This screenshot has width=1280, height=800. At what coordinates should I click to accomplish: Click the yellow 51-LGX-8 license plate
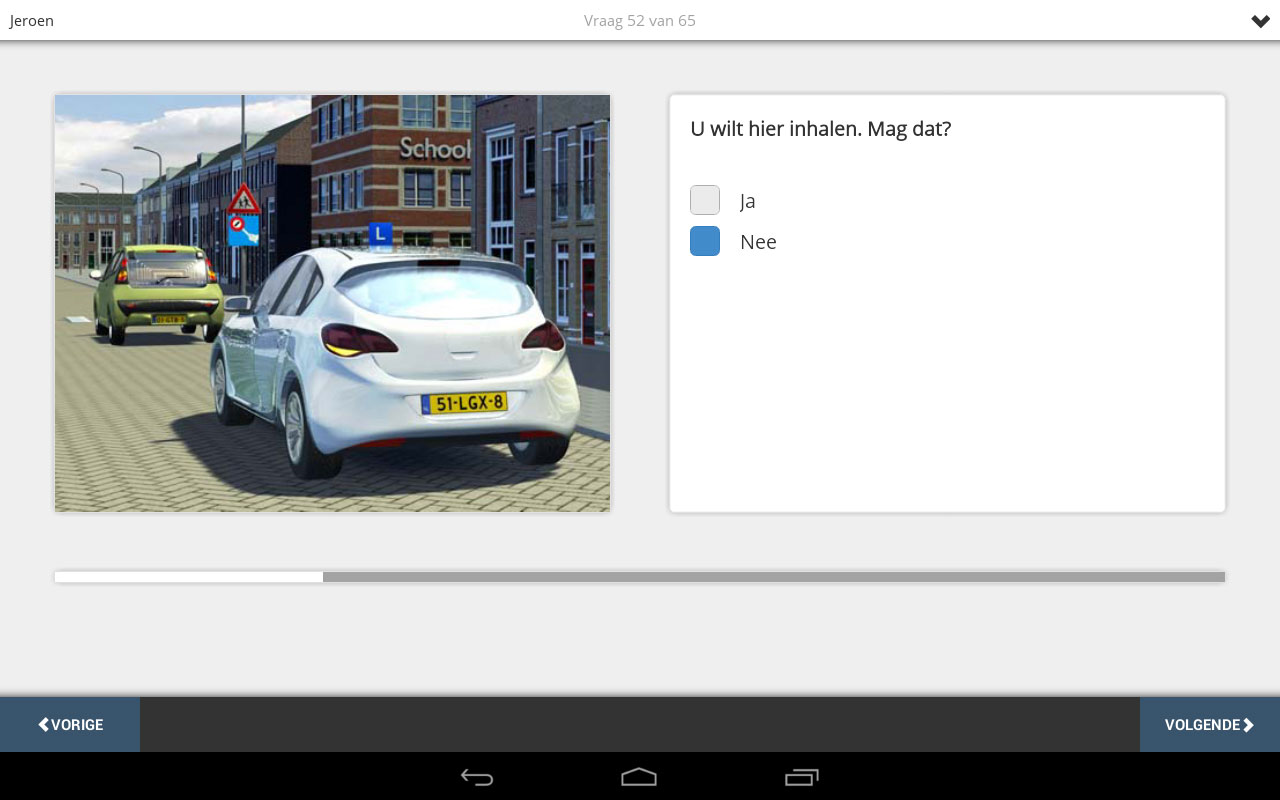coord(465,403)
